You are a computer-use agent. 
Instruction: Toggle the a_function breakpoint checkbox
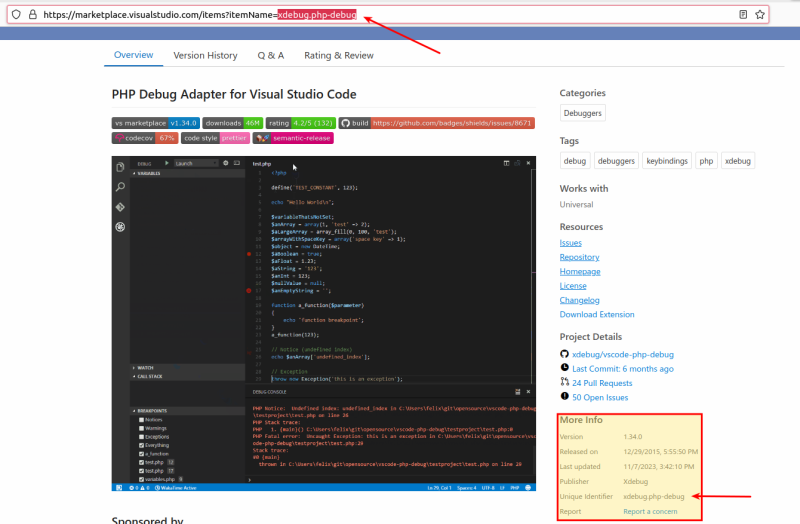141,454
